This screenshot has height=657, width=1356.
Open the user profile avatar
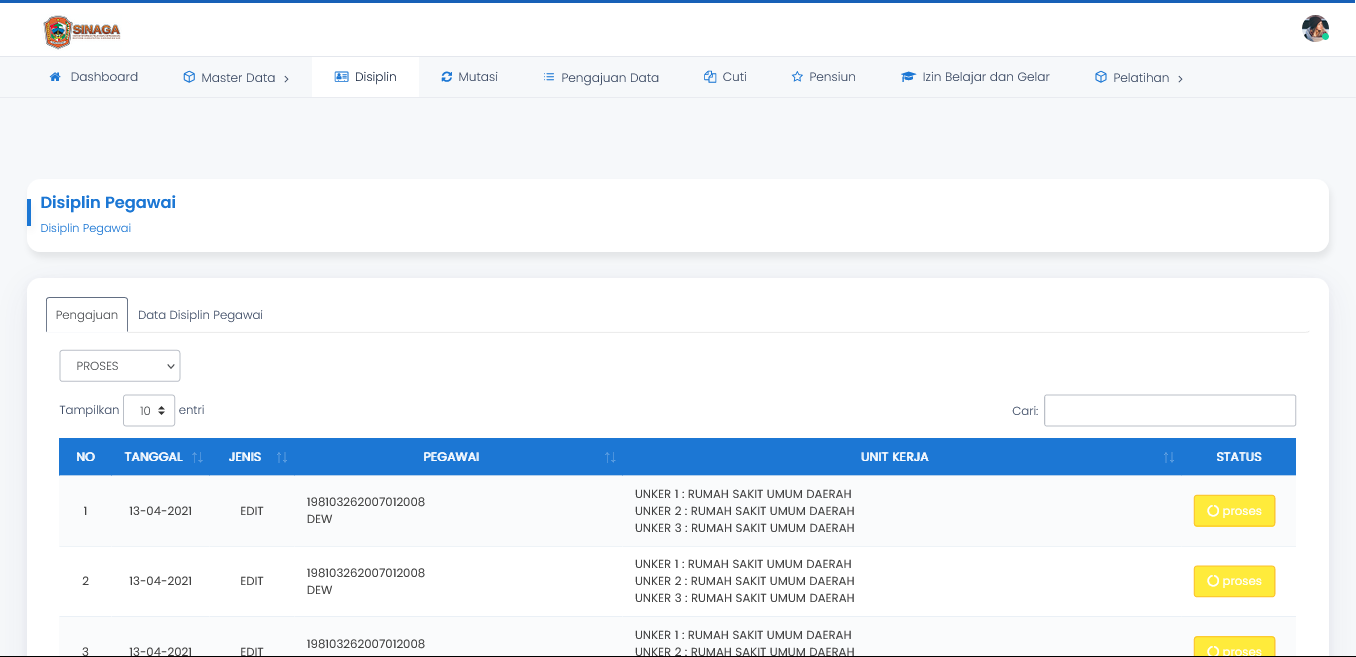(1315, 29)
